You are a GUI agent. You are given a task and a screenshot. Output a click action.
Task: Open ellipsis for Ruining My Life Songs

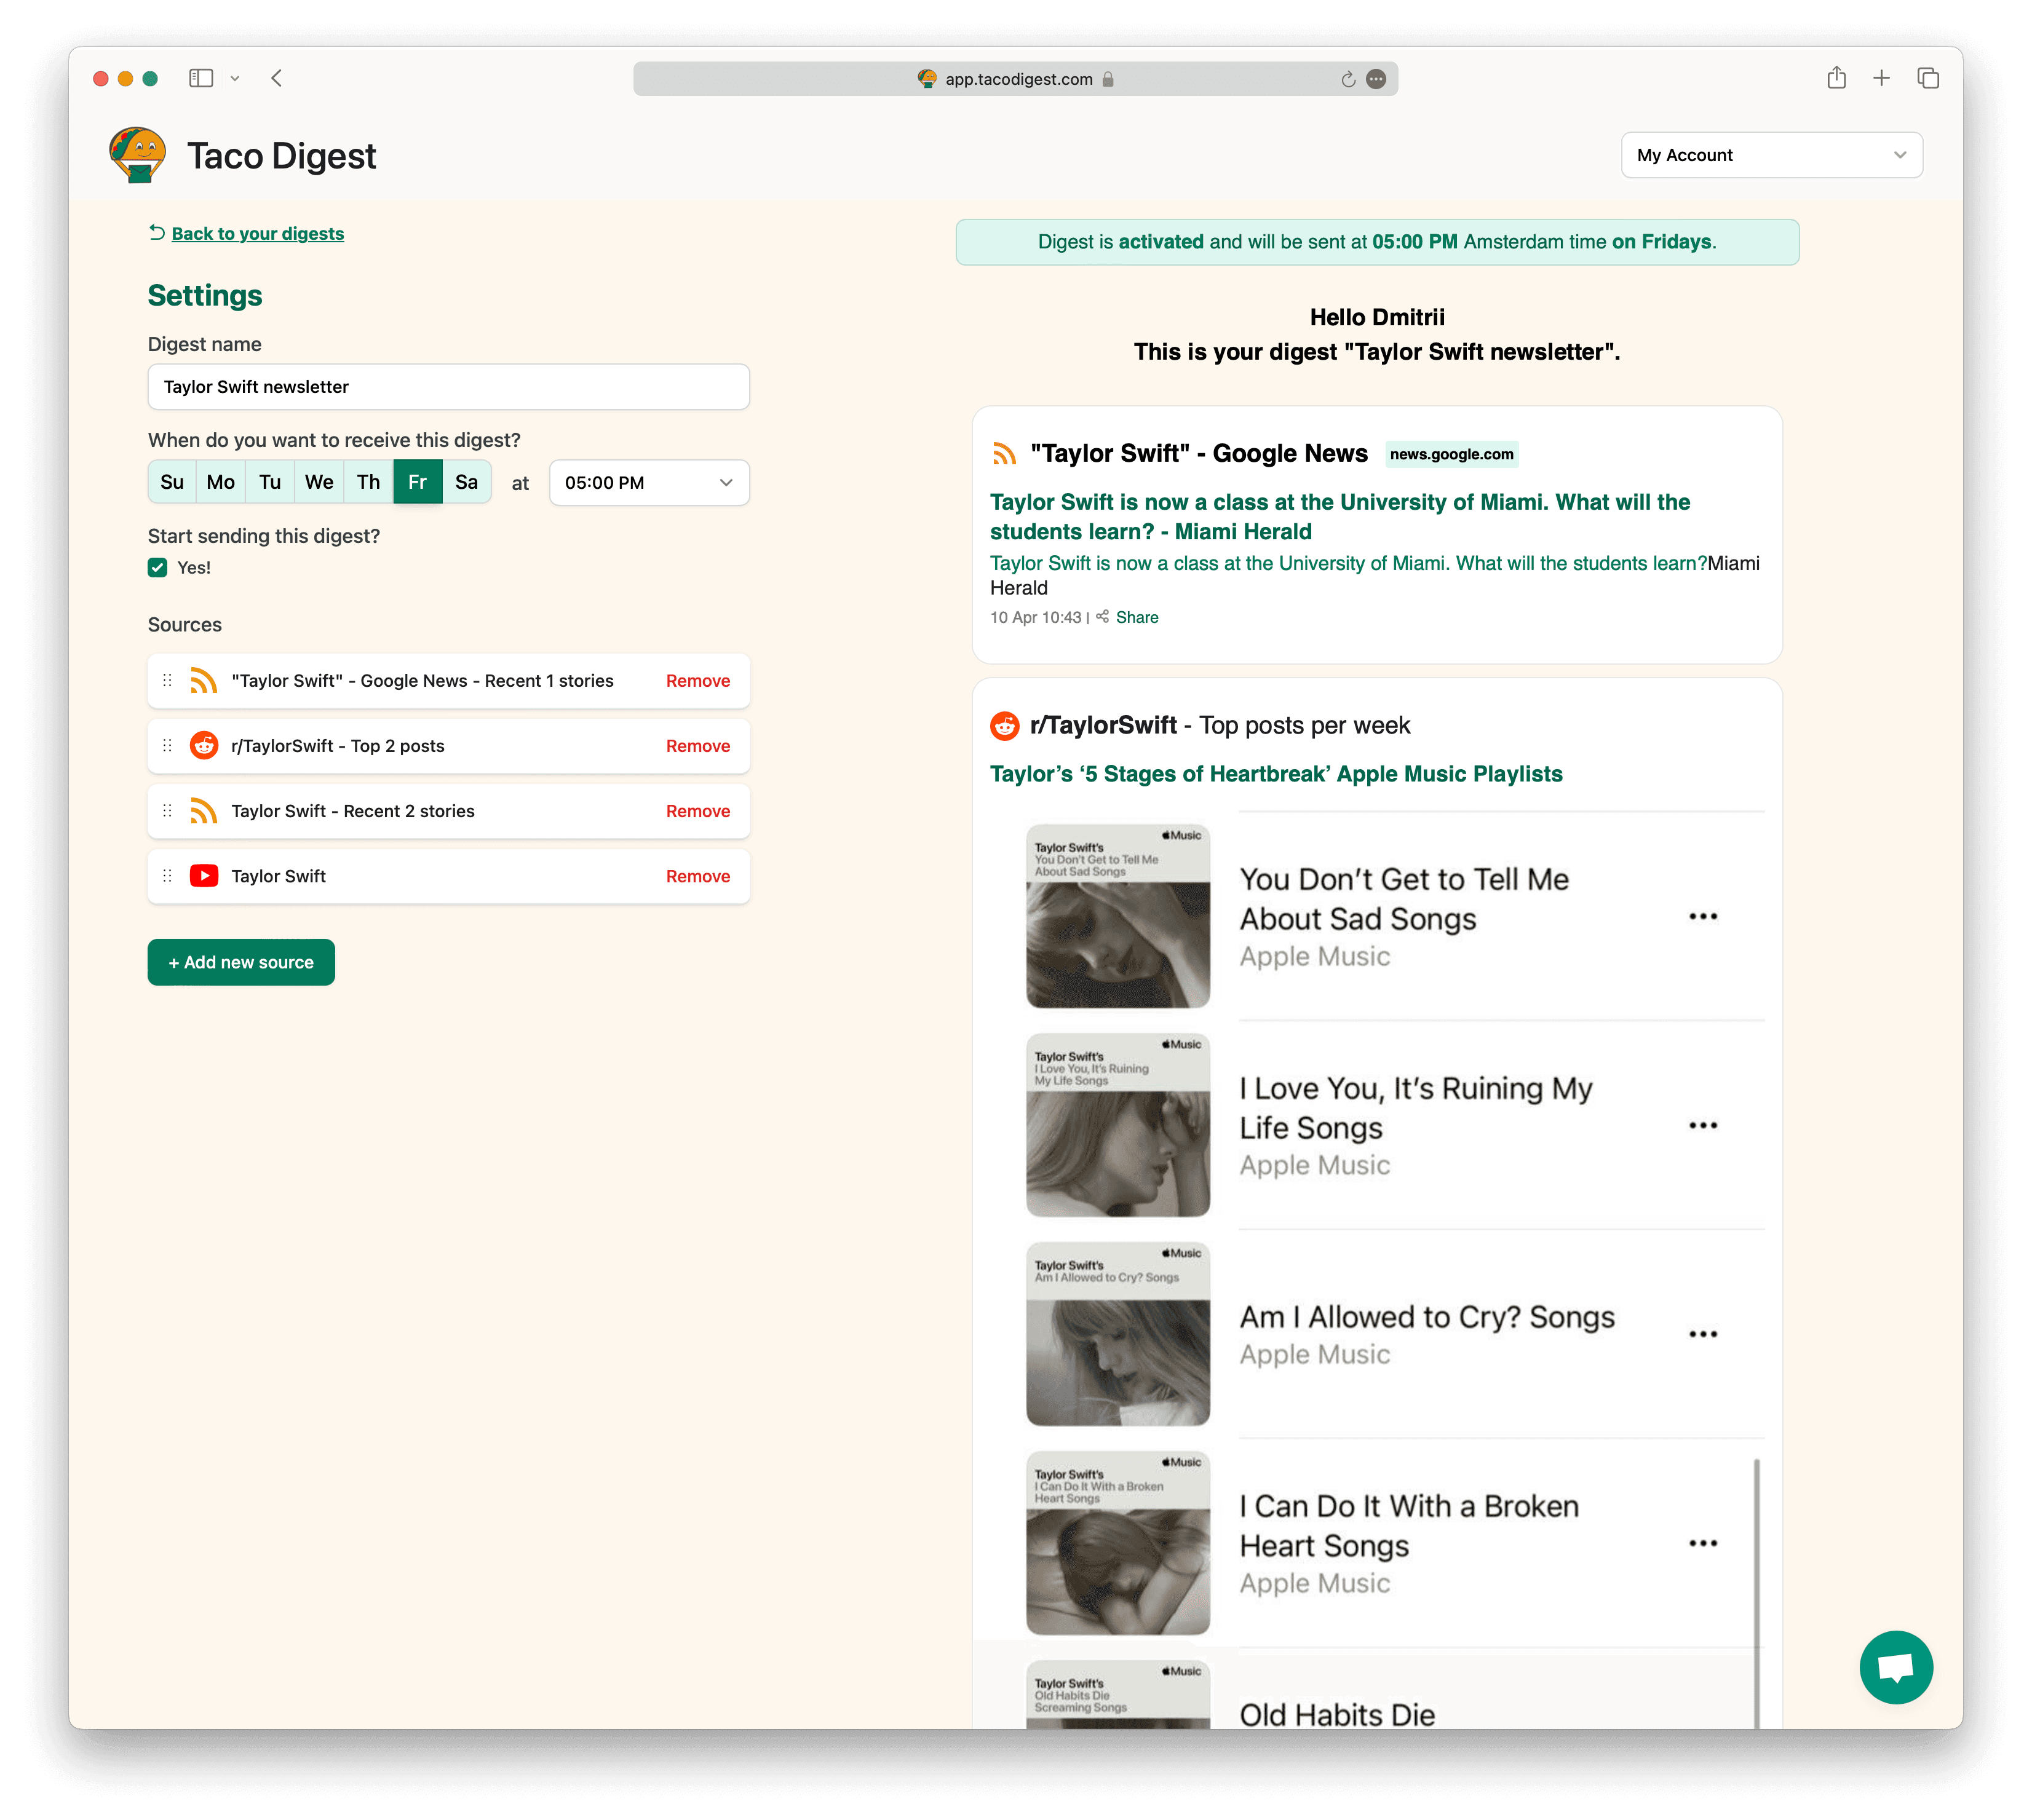coord(1703,1125)
